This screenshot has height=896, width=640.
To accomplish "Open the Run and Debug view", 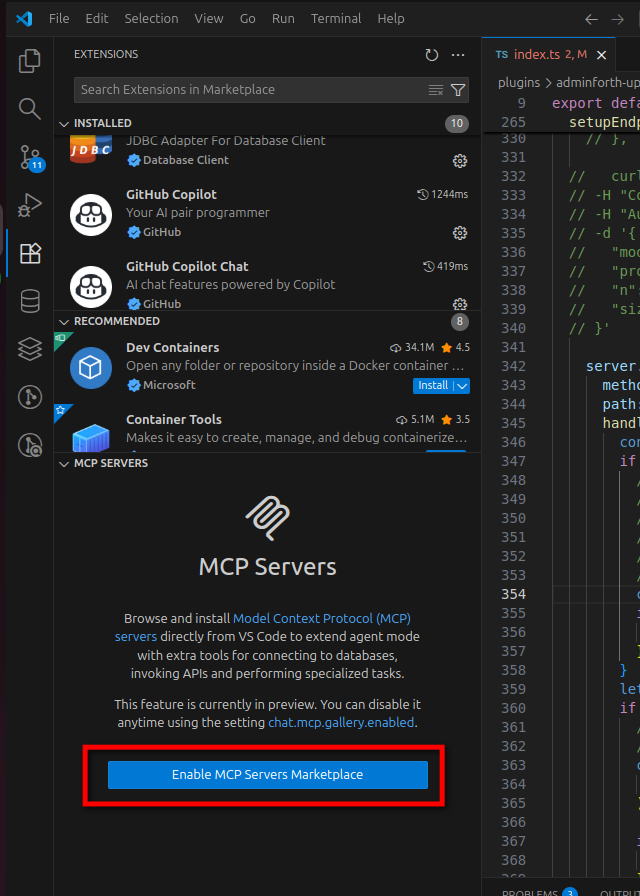I will point(30,205).
